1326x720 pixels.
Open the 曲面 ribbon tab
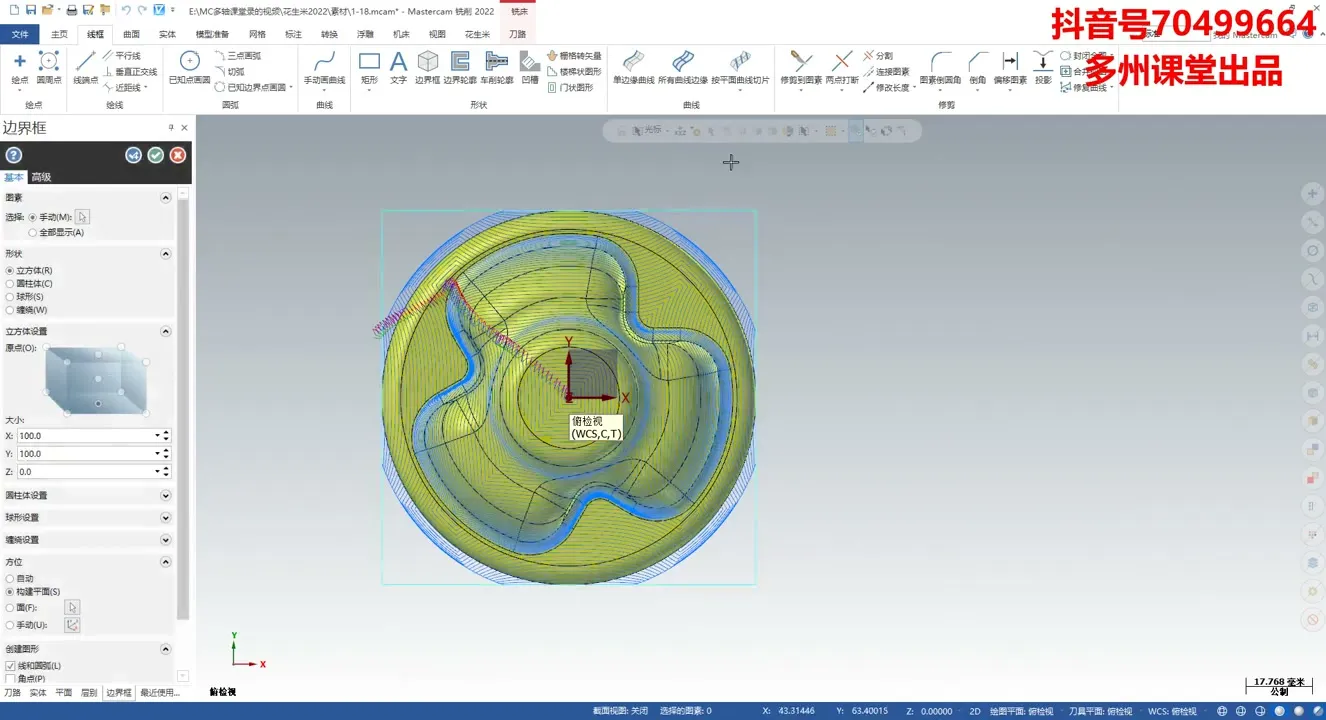coord(131,34)
